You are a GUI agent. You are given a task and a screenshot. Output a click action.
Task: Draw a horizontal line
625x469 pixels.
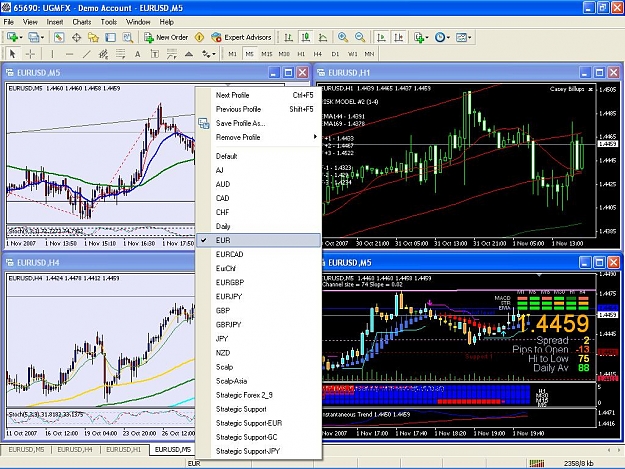click(69, 54)
